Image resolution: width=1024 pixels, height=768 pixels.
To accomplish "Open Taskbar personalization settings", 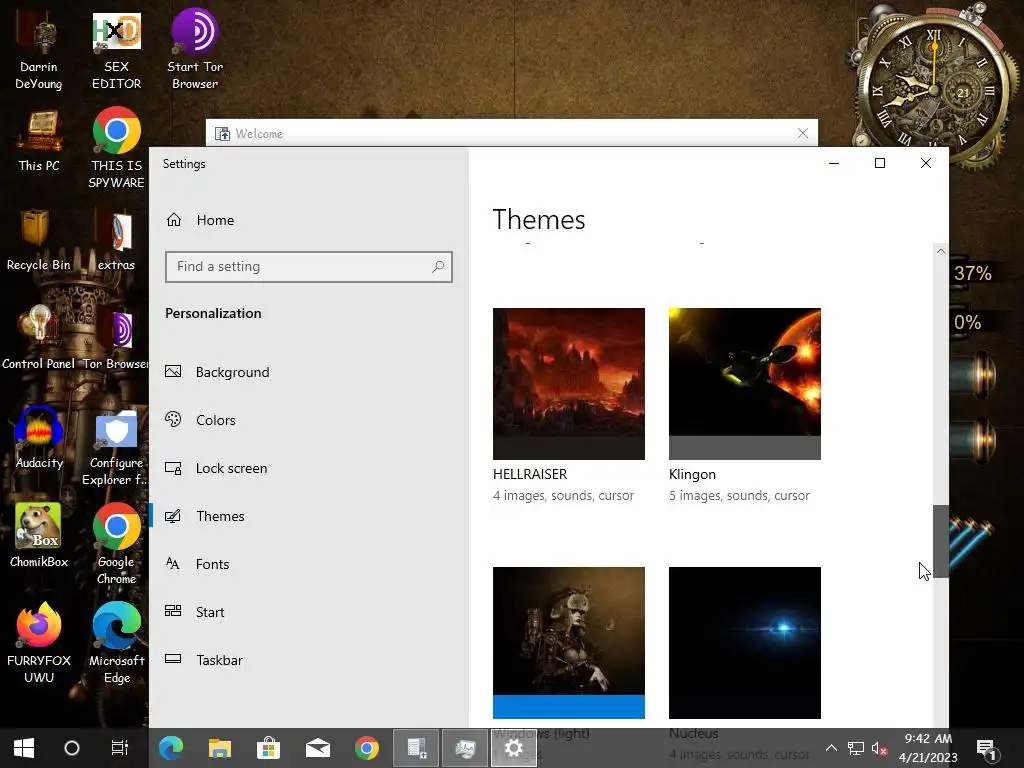I will 219,660.
